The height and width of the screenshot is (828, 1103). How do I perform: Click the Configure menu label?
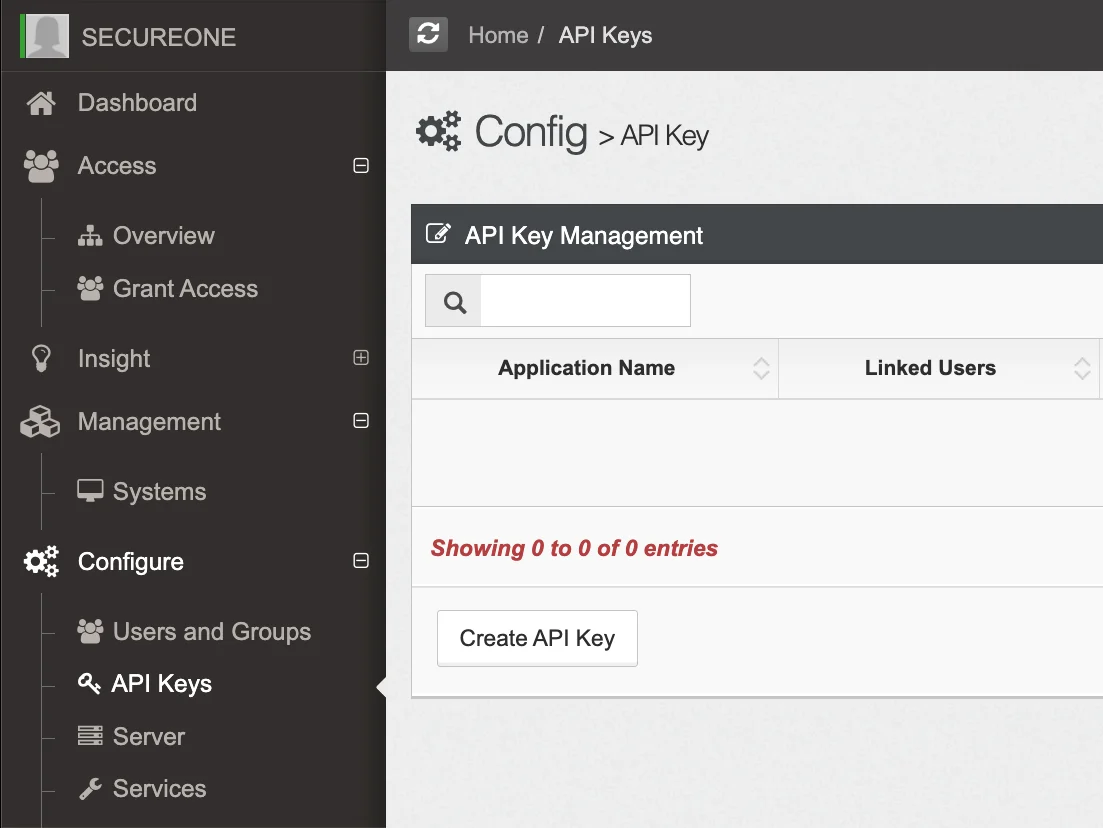pyautogui.click(x=131, y=561)
